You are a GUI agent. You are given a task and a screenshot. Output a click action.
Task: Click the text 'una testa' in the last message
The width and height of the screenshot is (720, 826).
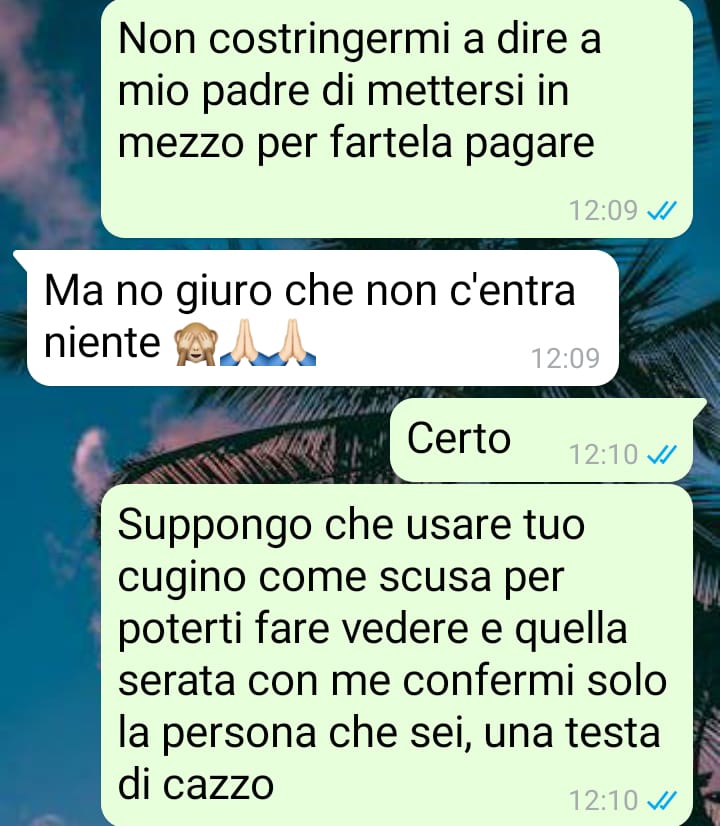pos(572,733)
